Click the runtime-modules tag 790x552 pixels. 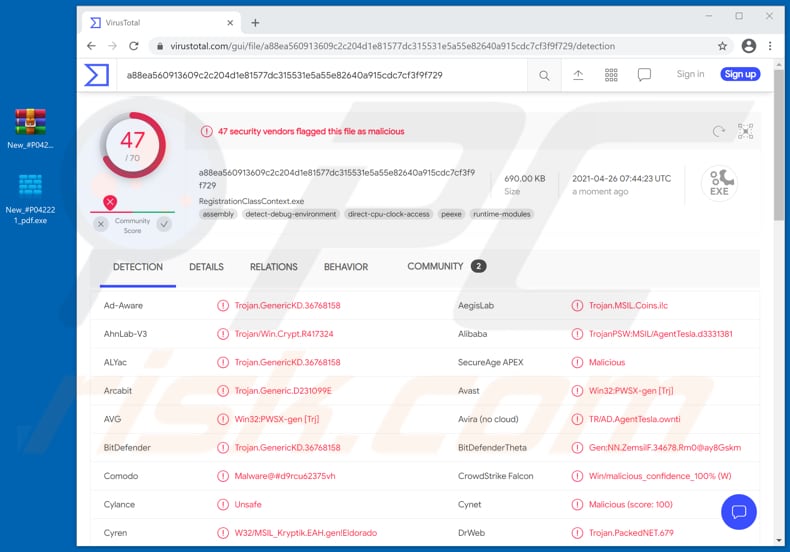502,214
